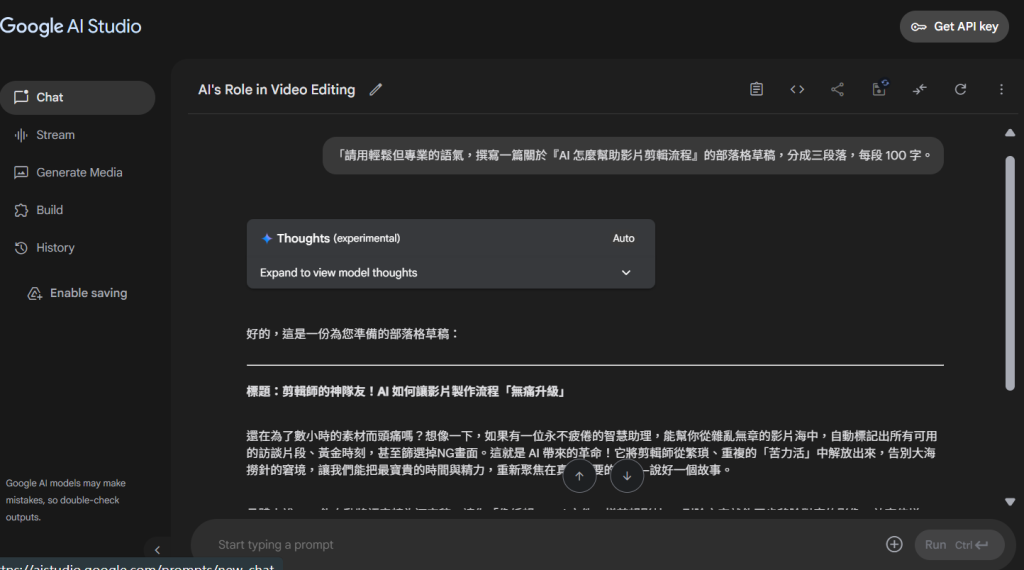Jump to previous turn with up arrow
Screen dimensions: 1024x570
click(579, 476)
